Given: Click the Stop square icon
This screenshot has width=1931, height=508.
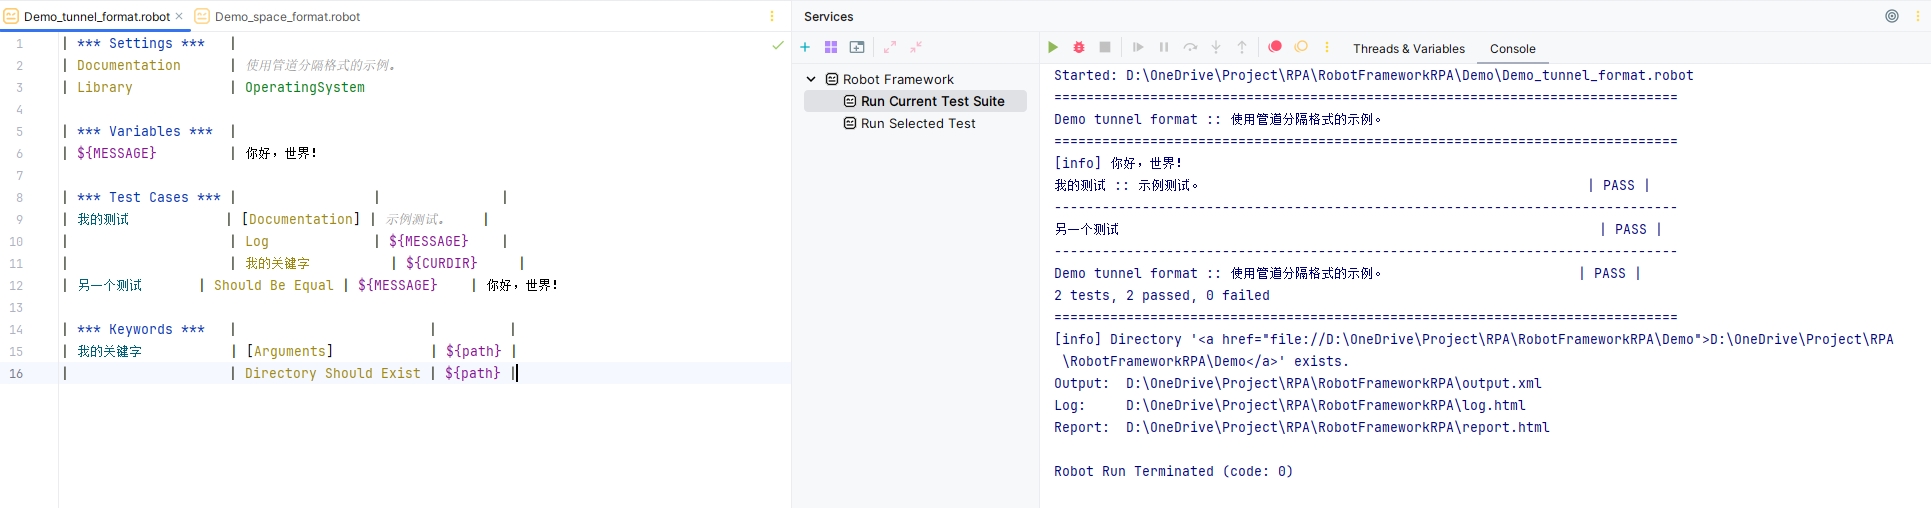Looking at the screenshot, I should point(1105,47).
